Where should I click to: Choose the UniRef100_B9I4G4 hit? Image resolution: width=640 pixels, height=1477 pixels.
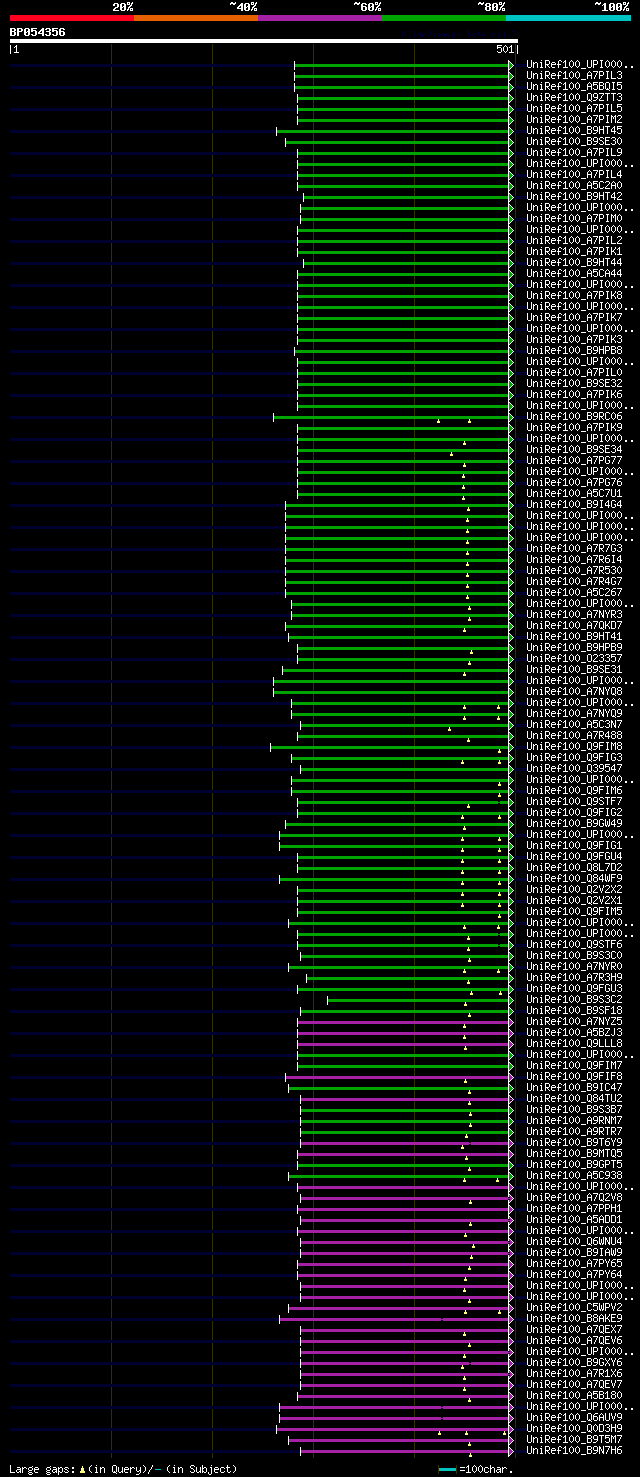pos(574,504)
